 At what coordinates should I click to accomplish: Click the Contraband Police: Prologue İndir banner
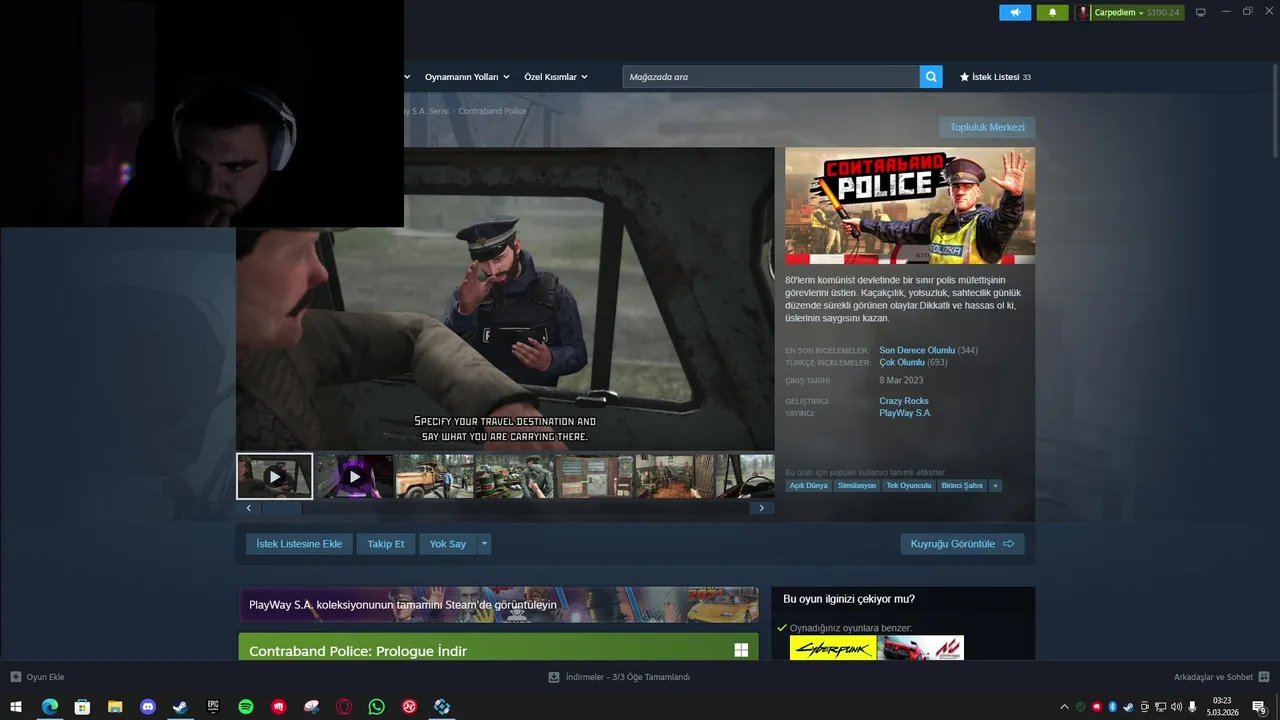coord(498,646)
